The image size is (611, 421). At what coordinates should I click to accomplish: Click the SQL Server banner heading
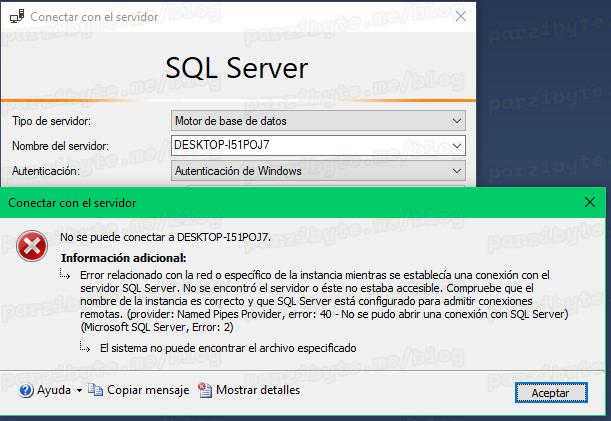[x=237, y=68]
